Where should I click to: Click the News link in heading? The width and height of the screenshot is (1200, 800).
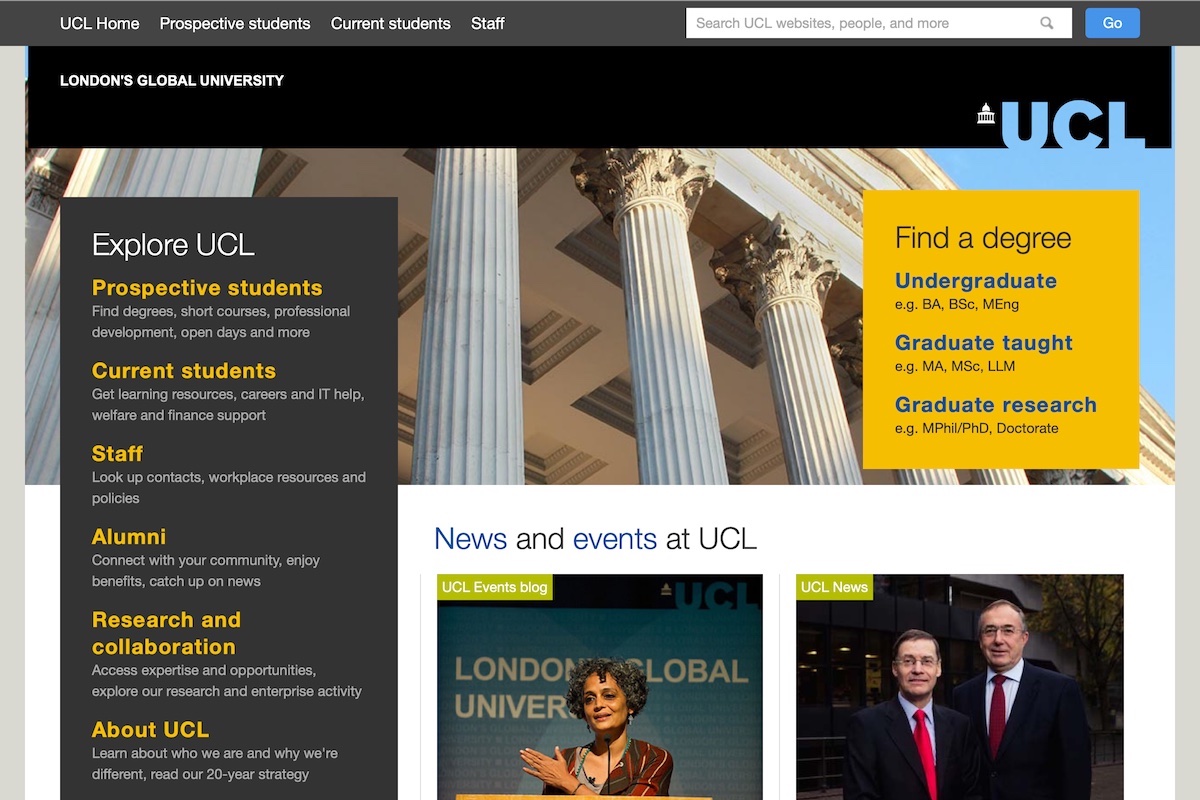coord(471,539)
